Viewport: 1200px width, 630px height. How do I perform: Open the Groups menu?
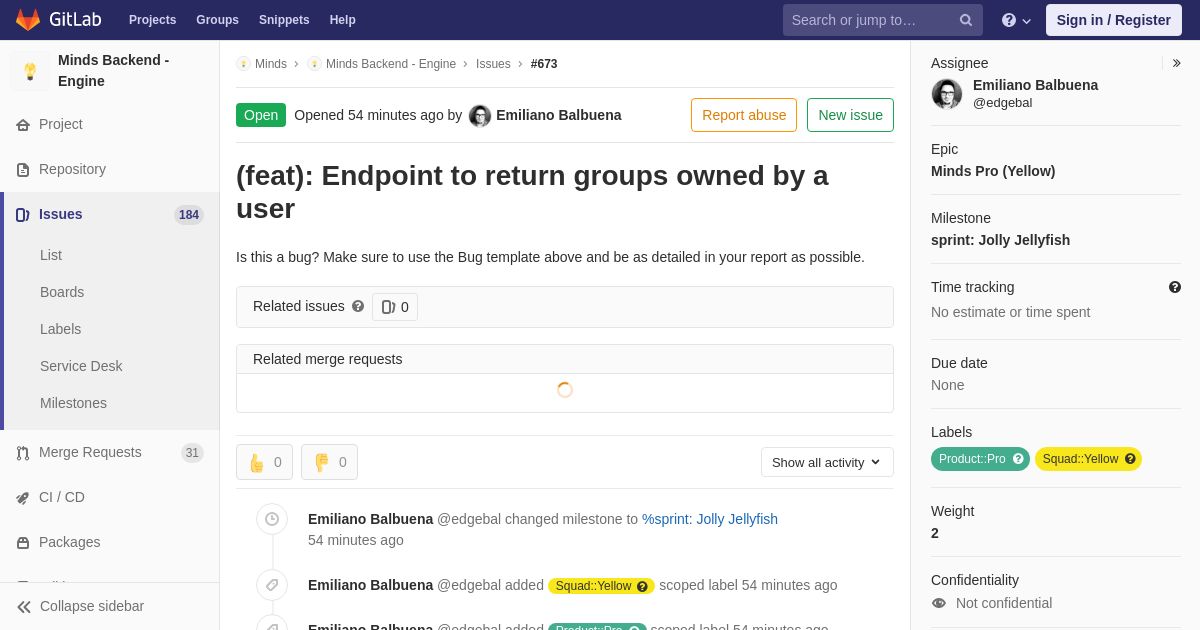217,20
